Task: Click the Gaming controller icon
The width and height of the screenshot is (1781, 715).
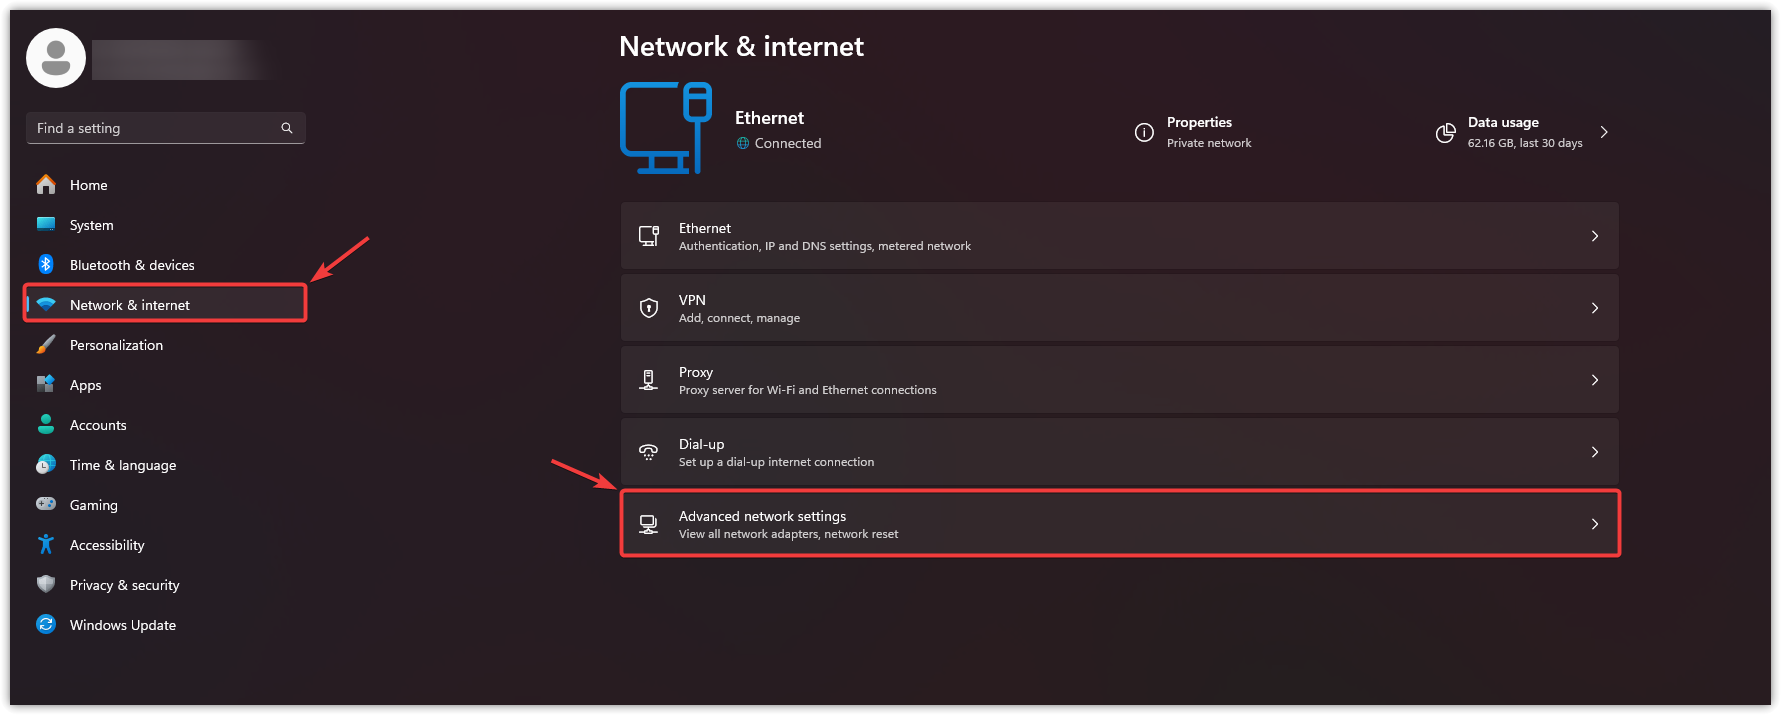Action: [x=46, y=505]
